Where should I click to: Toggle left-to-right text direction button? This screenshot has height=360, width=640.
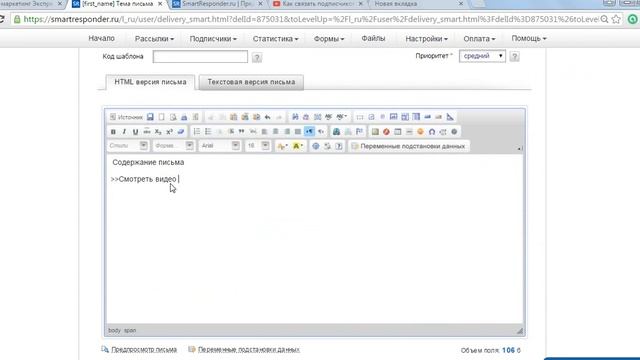pyautogui.click(x=309, y=132)
